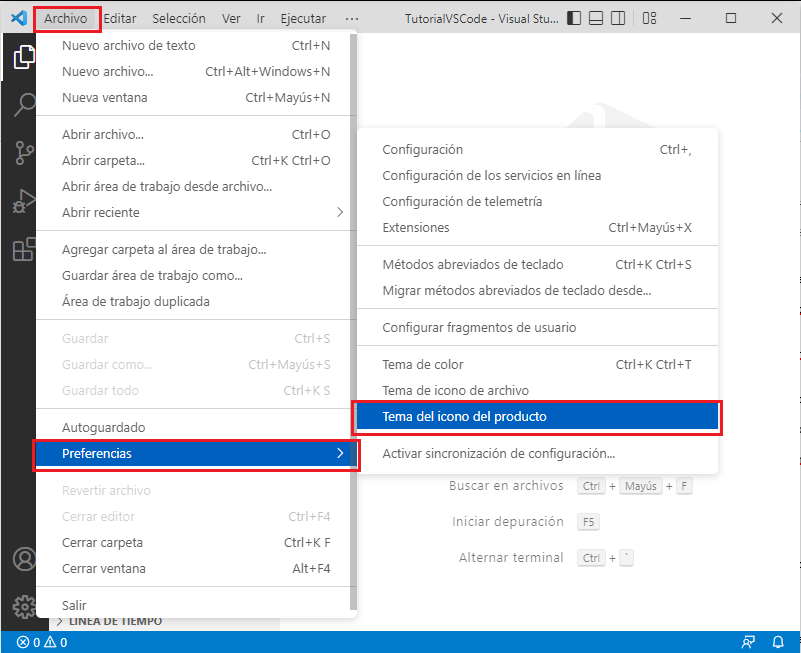801x653 pixels.
Task: Open the Ver menu
Action: click(x=231, y=19)
